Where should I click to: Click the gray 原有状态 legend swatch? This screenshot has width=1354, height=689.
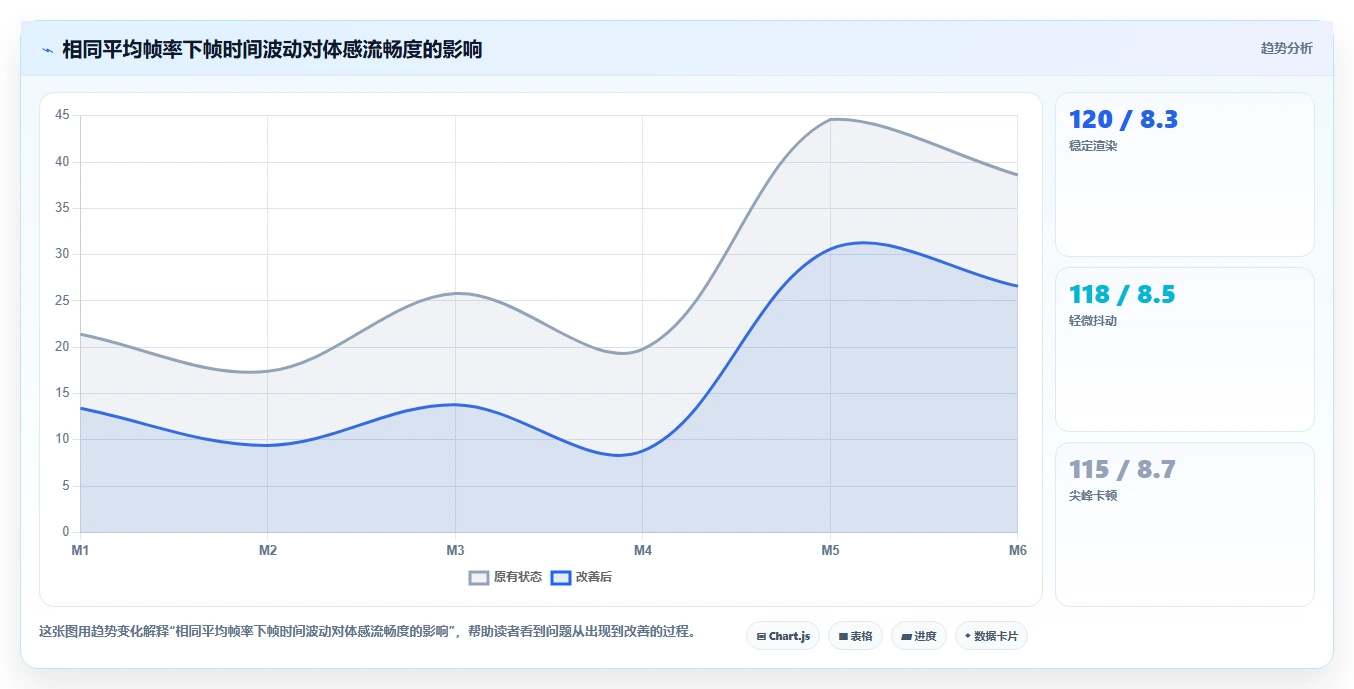pos(479,577)
